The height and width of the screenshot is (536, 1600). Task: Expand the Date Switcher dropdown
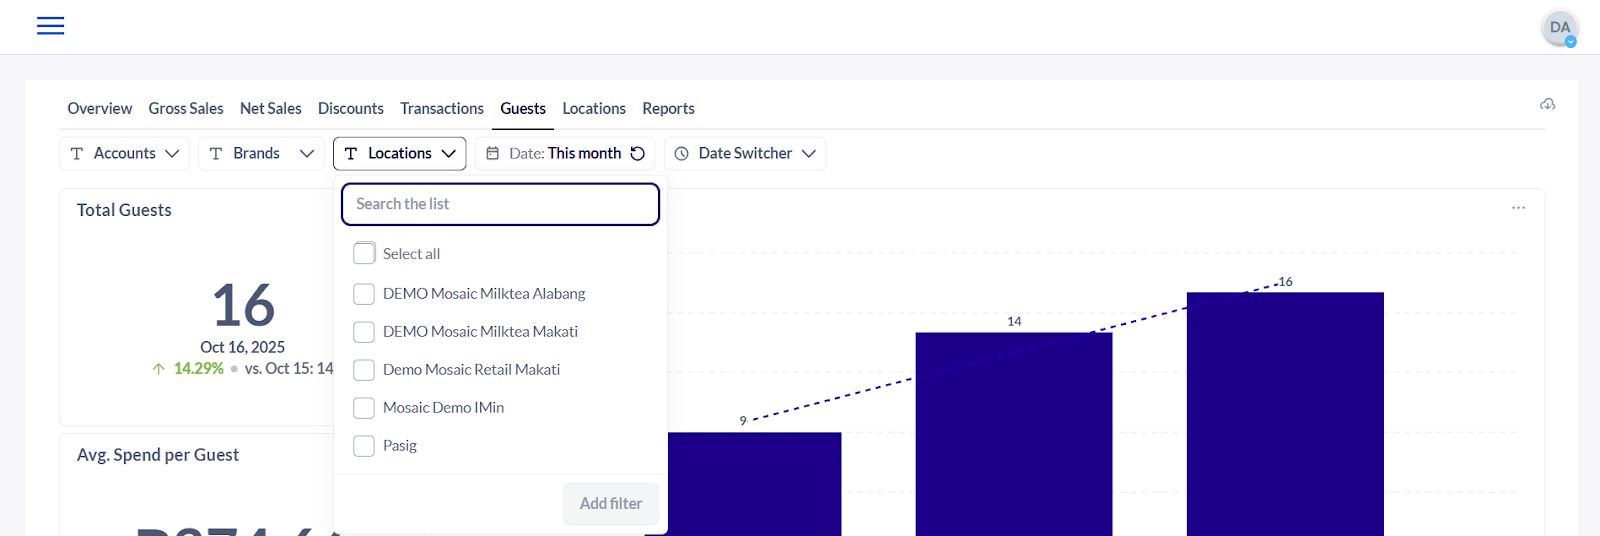click(745, 153)
